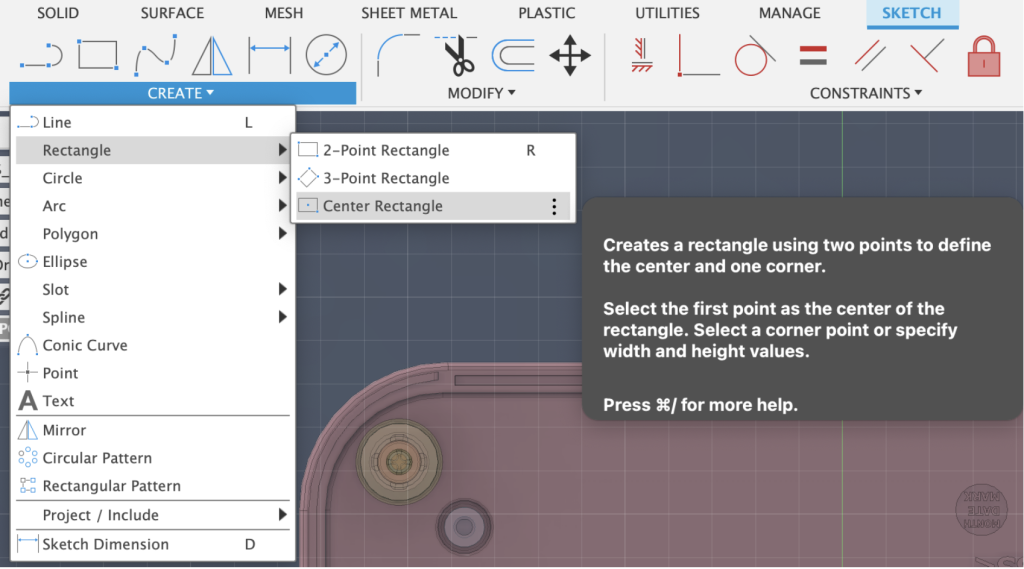This screenshot has width=1024, height=569.
Task: Select Center Rectangle from submenu
Action: (x=434, y=206)
